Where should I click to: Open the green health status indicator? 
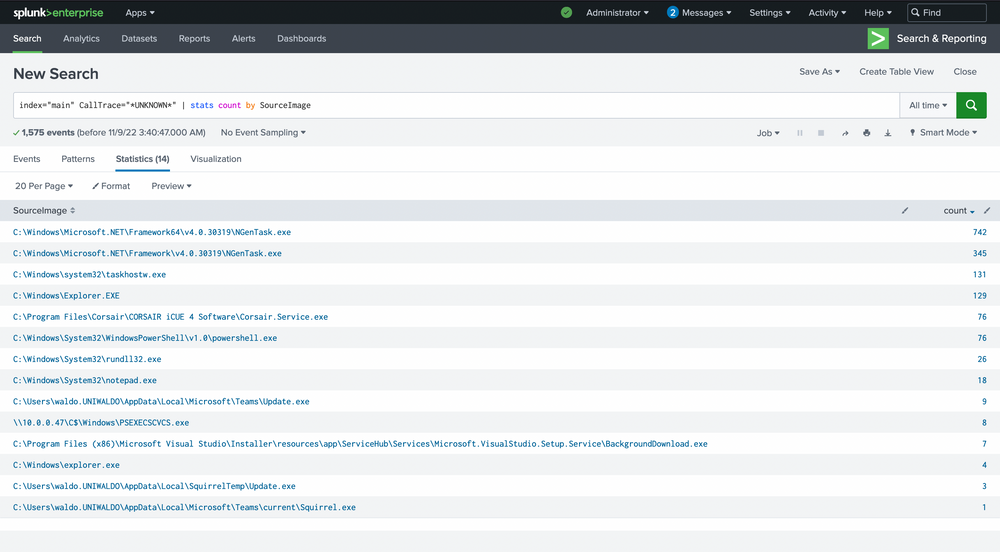[x=566, y=13]
